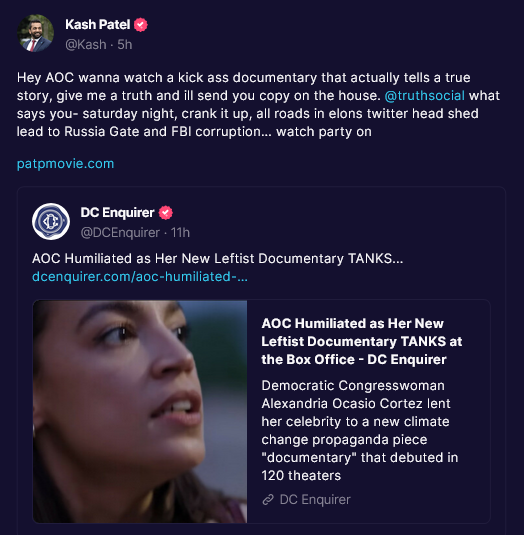
Task: Click Kash Patel's red verified badge
Action: [141, 25]
